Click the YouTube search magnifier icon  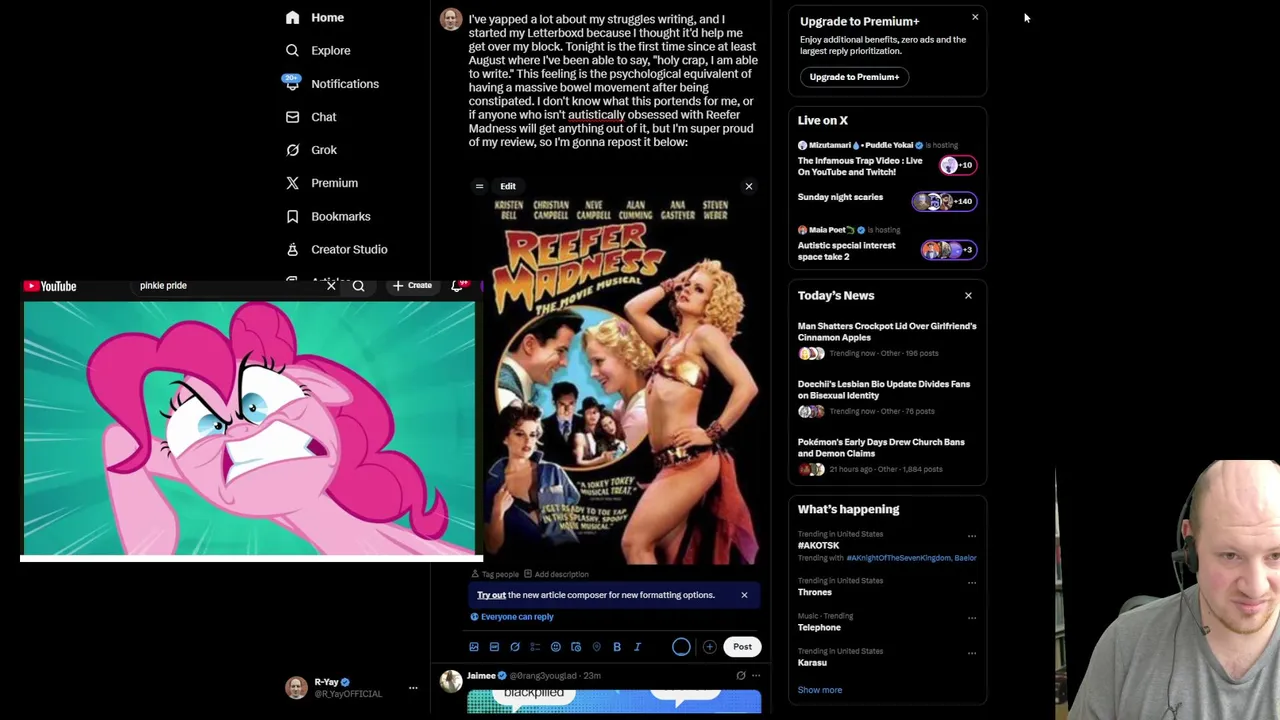tap(358, 286)
